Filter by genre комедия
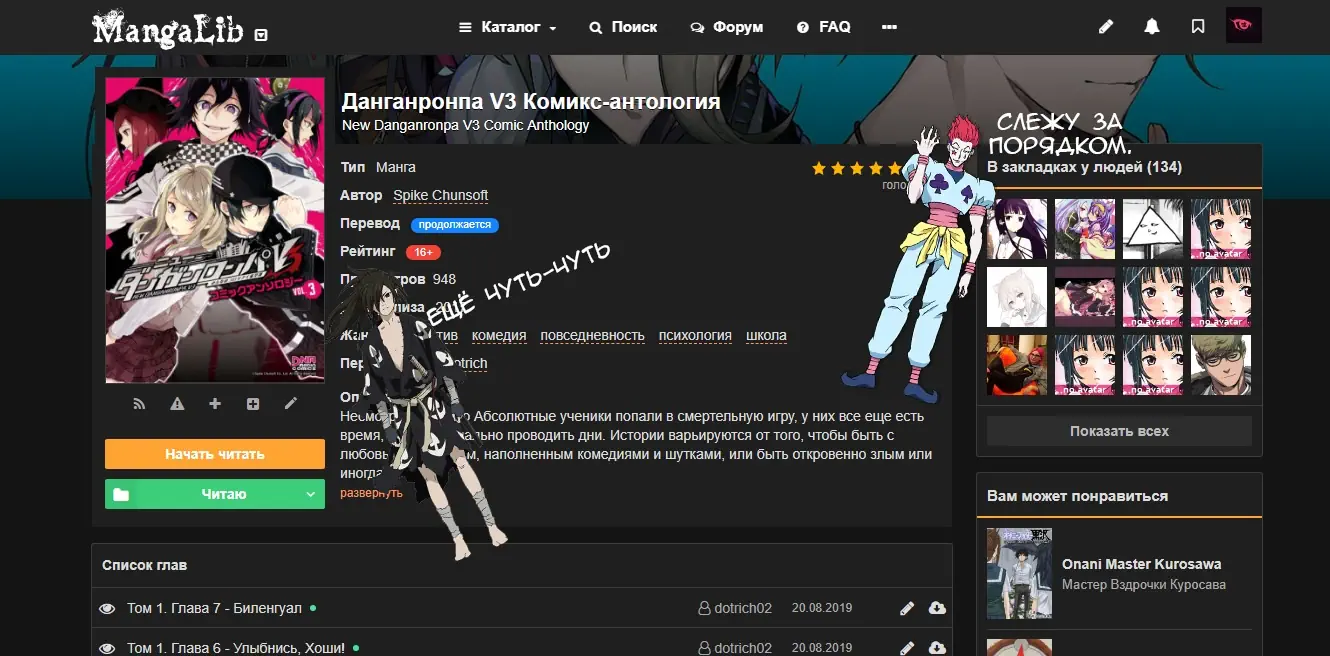1330x656 pixels. click(x=499, y=335)
